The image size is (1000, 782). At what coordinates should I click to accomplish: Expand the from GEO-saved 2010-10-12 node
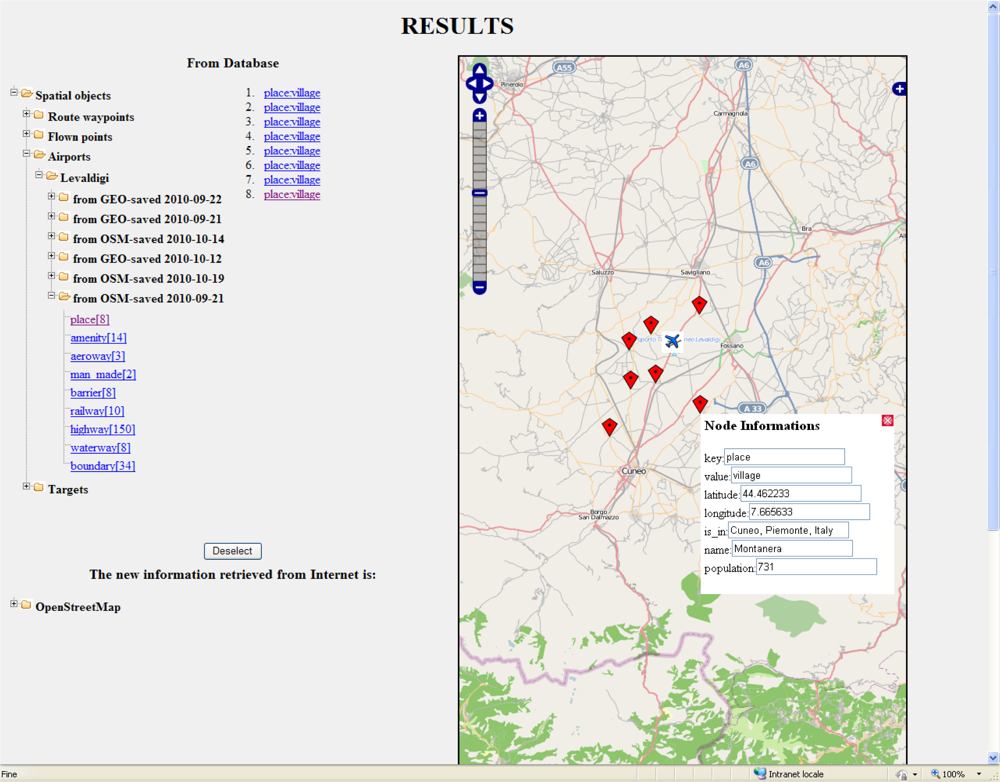(x=52, y=256)
